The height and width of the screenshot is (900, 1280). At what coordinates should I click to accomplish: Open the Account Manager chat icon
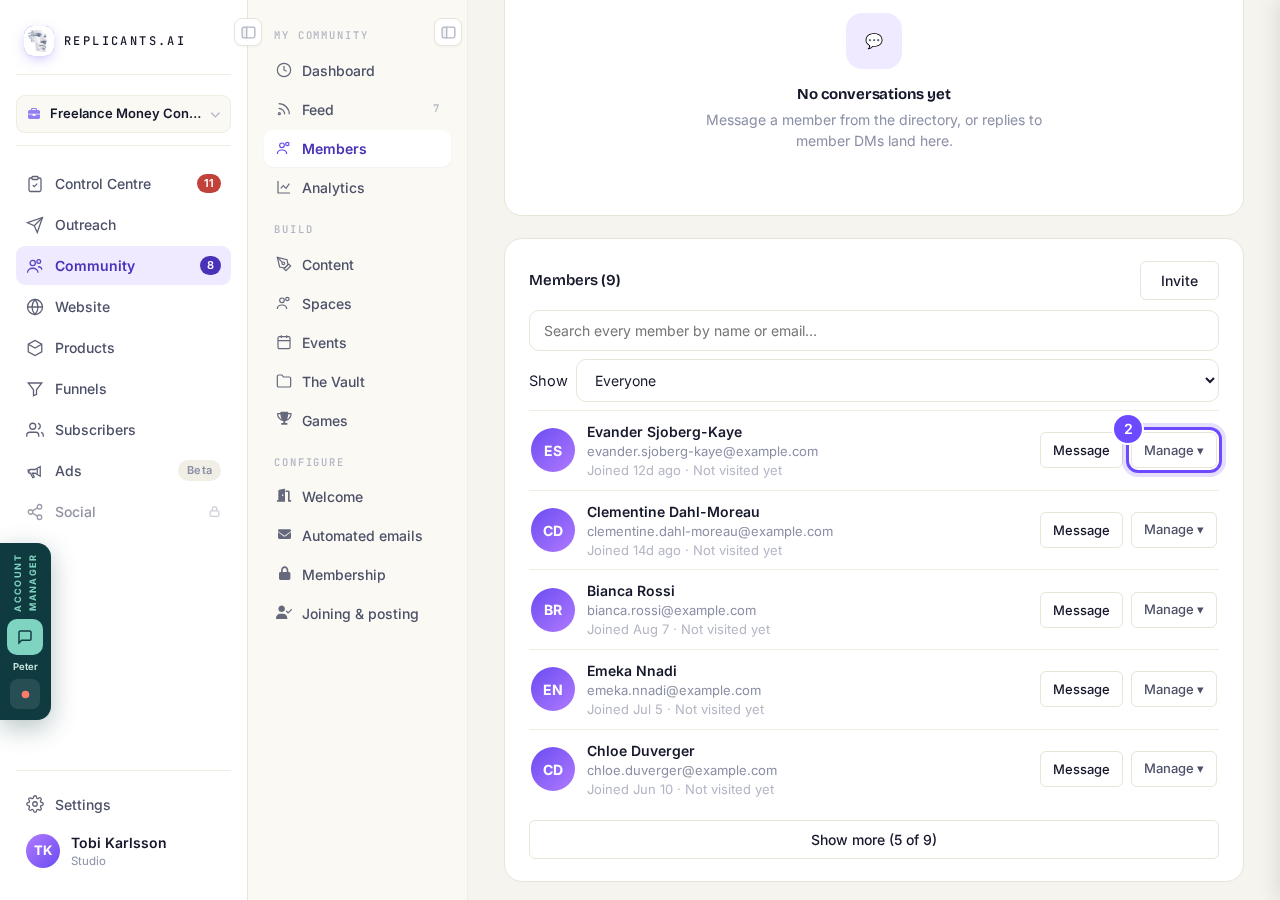pyautogui.click(x=25, y=637)
